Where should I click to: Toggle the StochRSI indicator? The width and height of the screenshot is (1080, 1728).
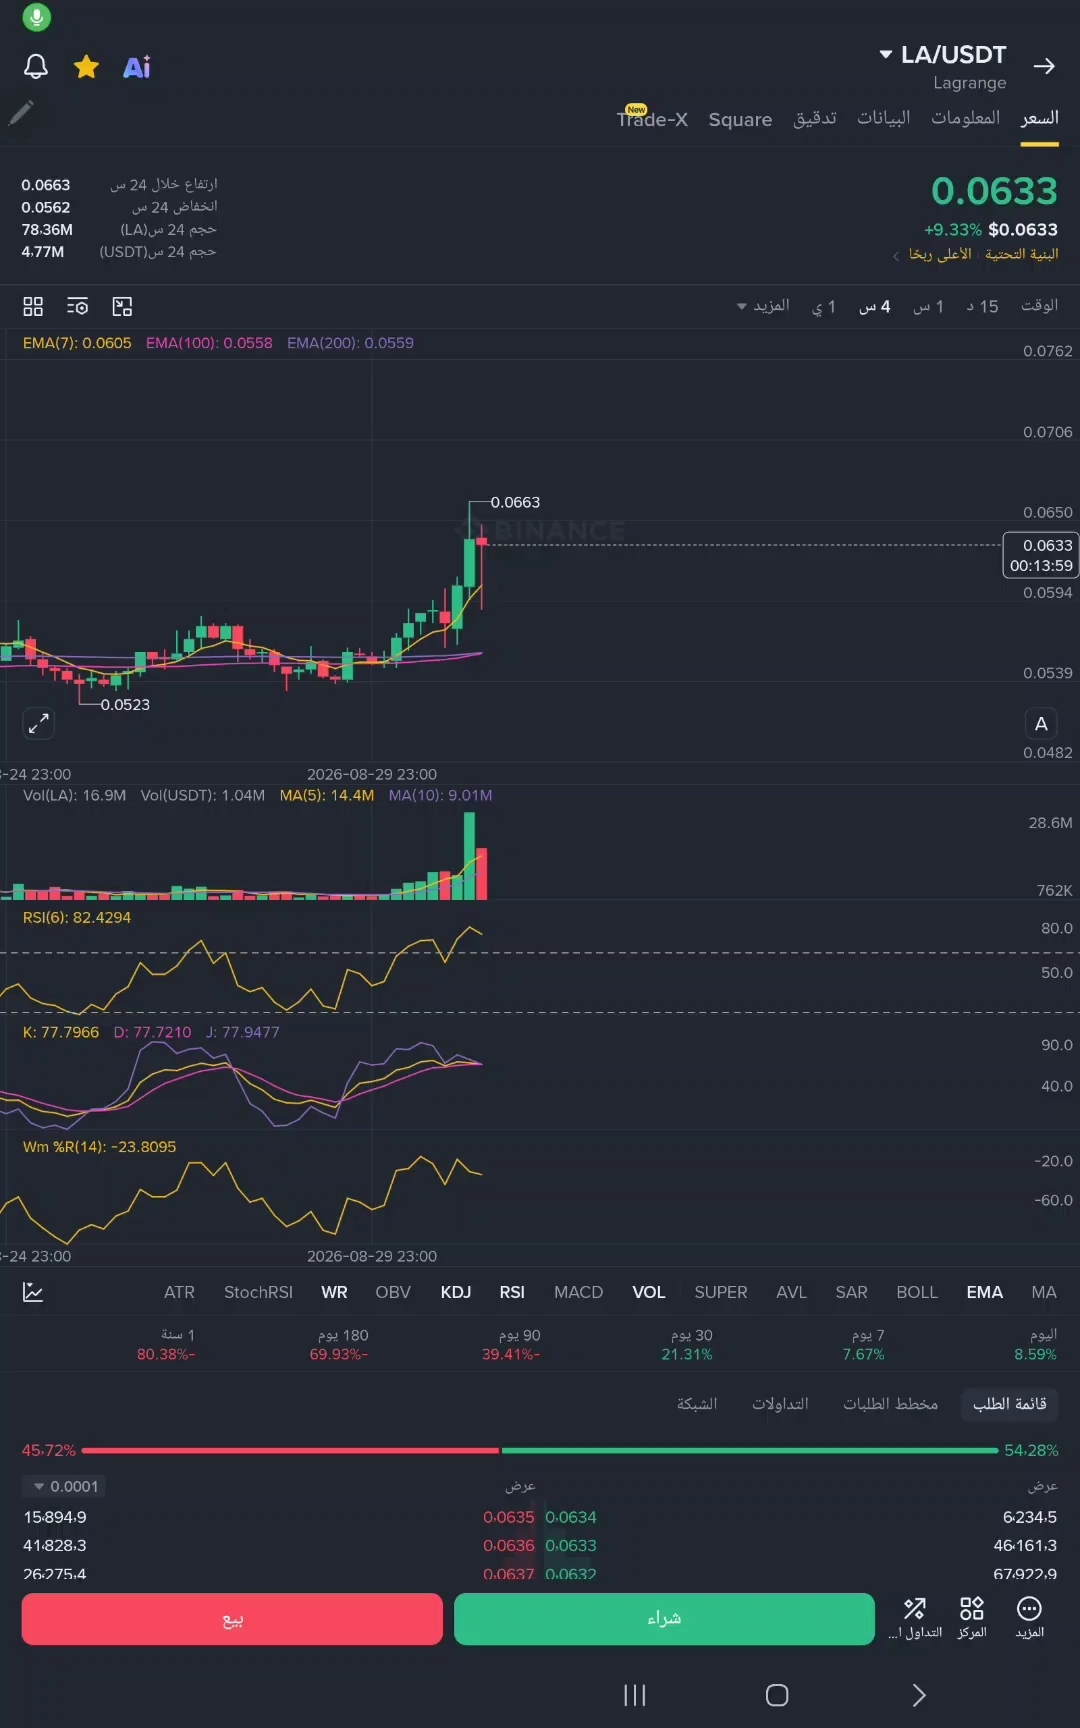click(x=258, y=1292)
